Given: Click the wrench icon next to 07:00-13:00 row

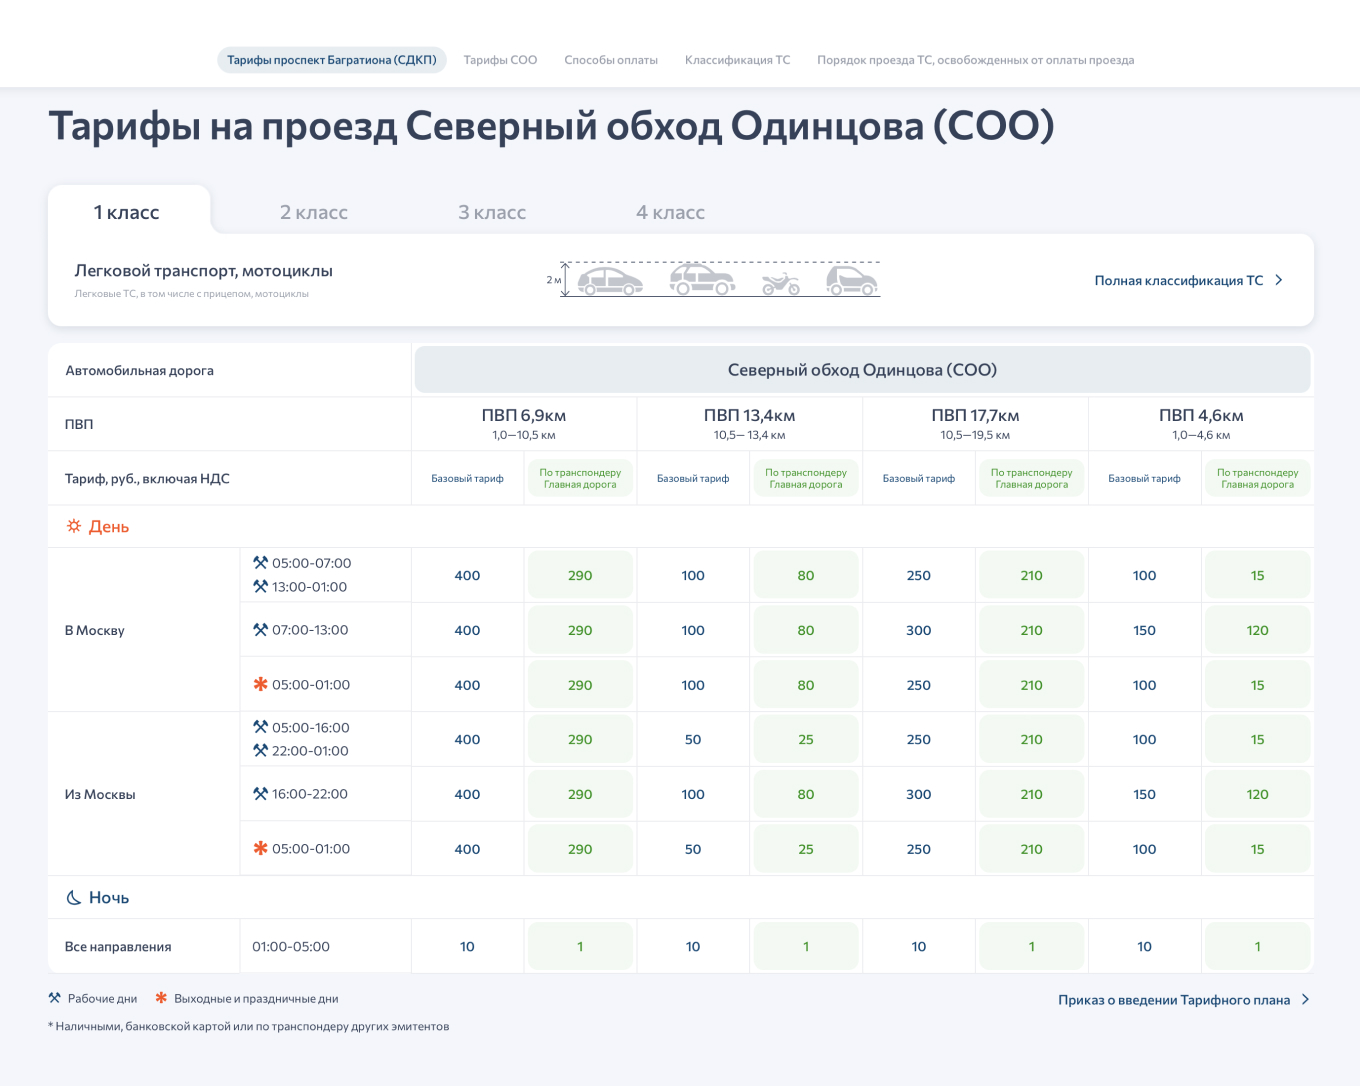Looking at the screenshot, I should pyautogui.click(x=260, y=630).
